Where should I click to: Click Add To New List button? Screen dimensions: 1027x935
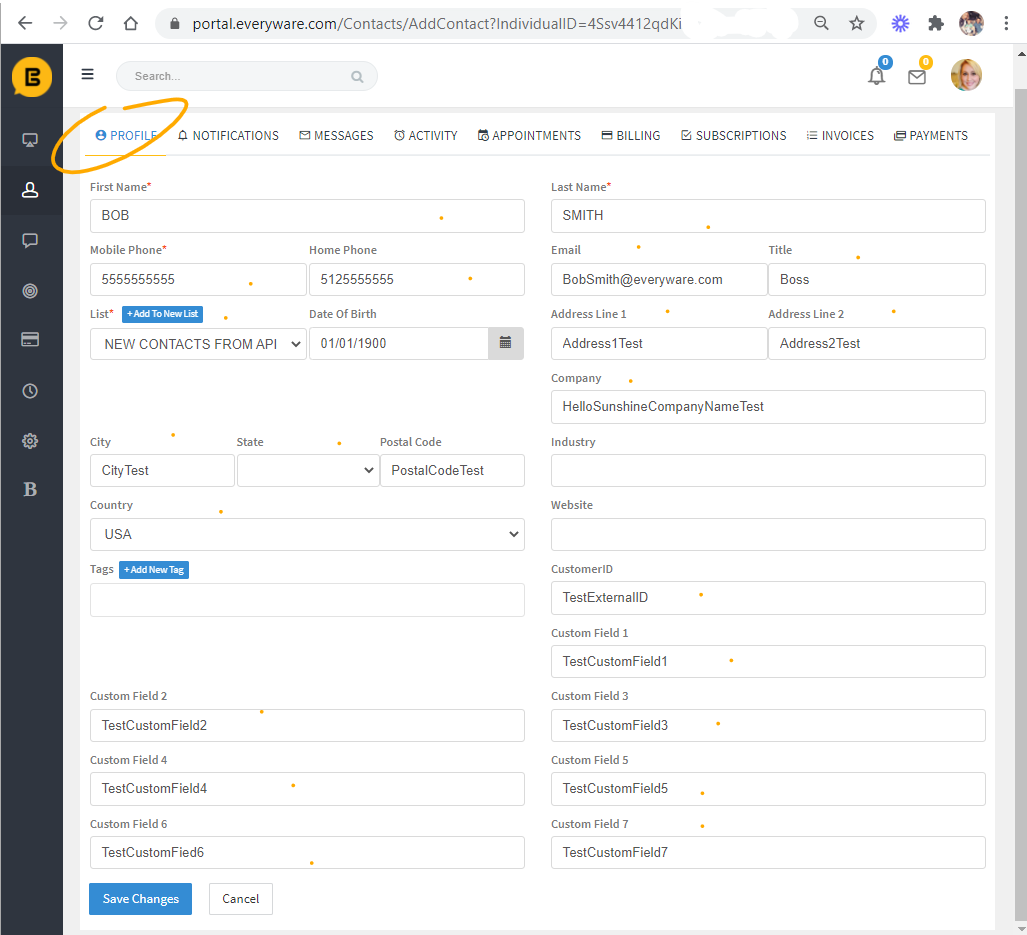coord(162,314)
